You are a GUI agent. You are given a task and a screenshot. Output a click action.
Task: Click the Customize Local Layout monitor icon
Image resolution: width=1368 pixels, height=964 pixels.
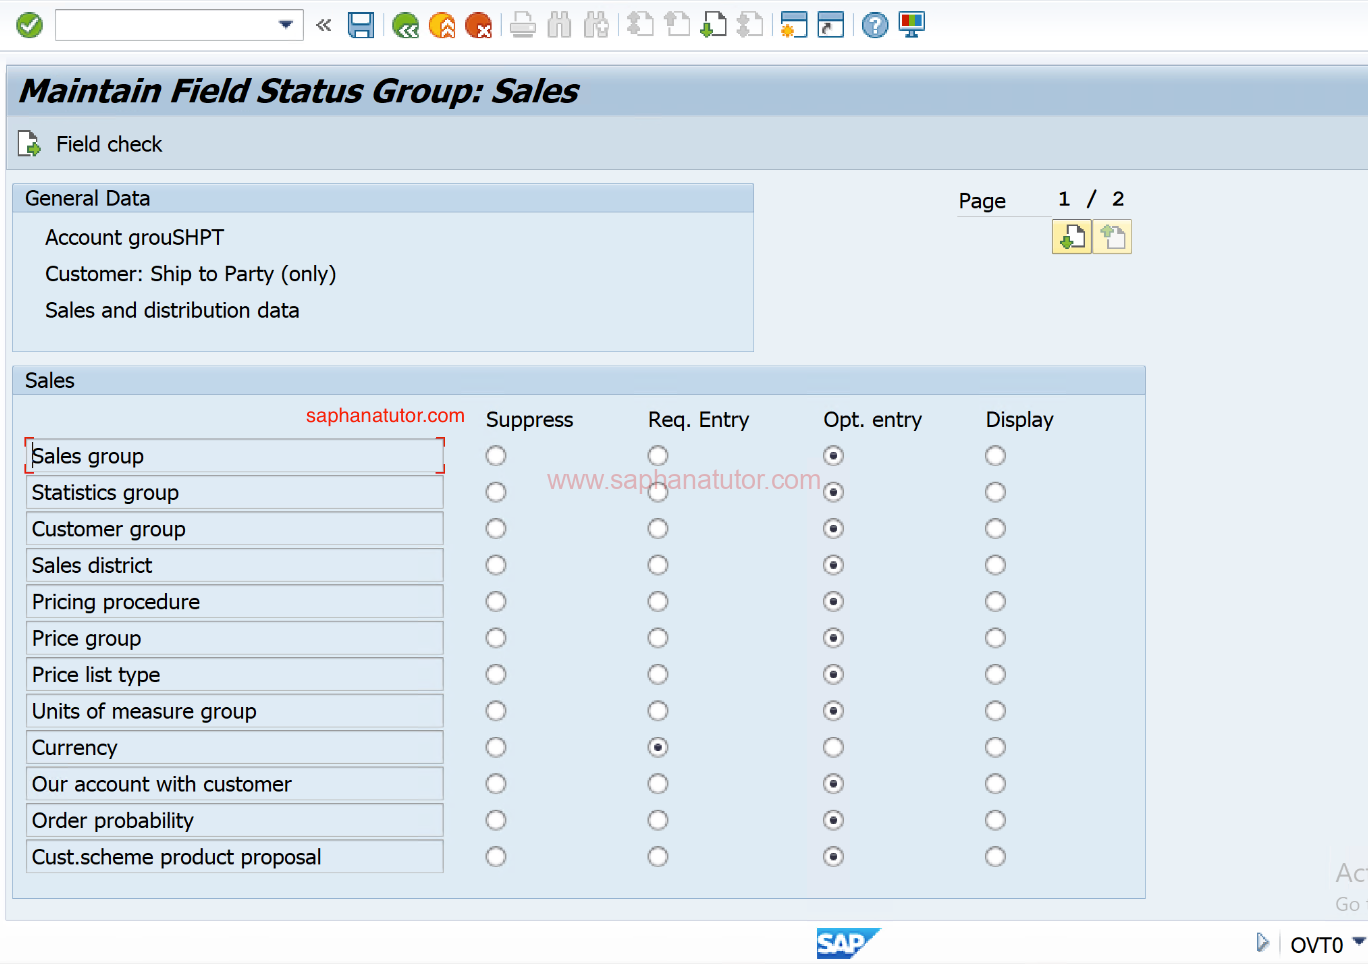(x=912, y=25)
